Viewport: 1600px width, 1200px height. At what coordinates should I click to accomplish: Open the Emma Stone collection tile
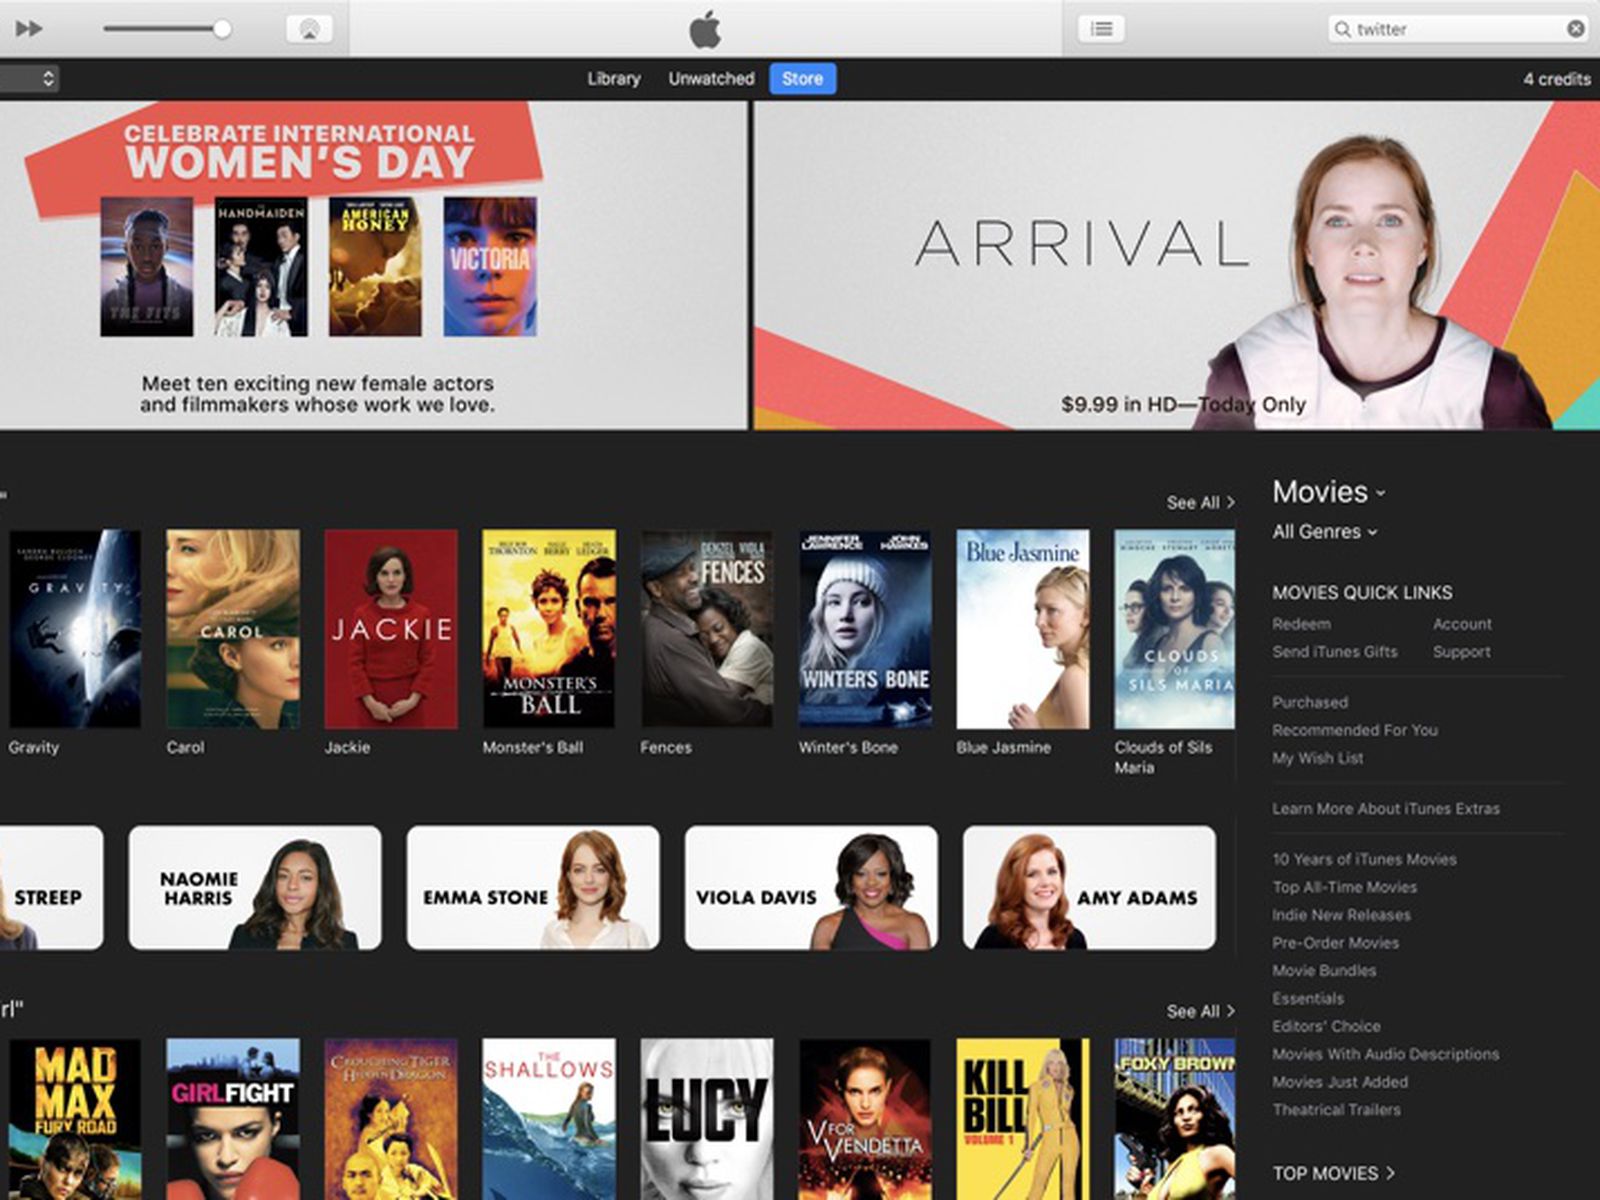(532, 887)
